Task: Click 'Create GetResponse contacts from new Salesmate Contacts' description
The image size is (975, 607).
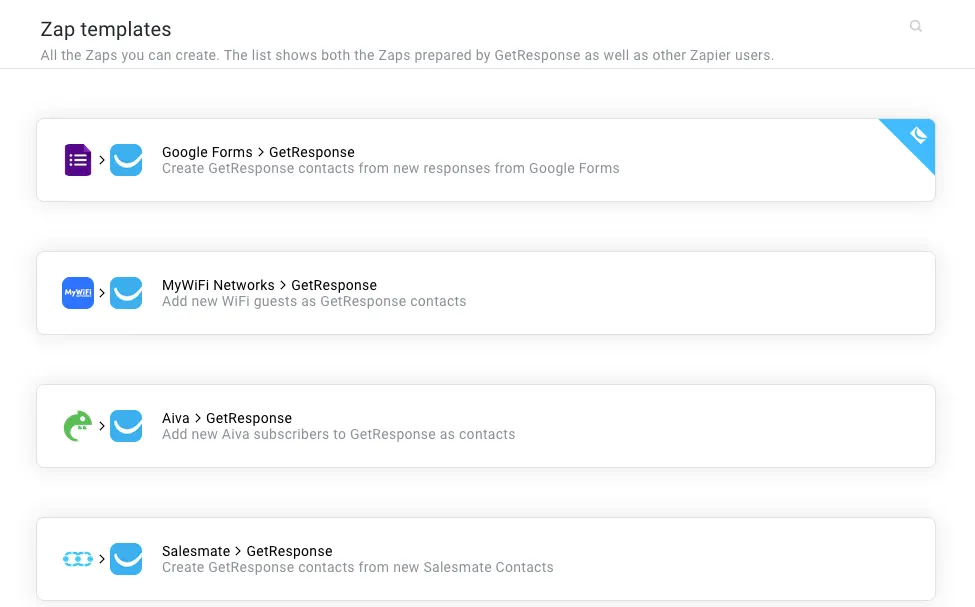Action: click(358, 568)
